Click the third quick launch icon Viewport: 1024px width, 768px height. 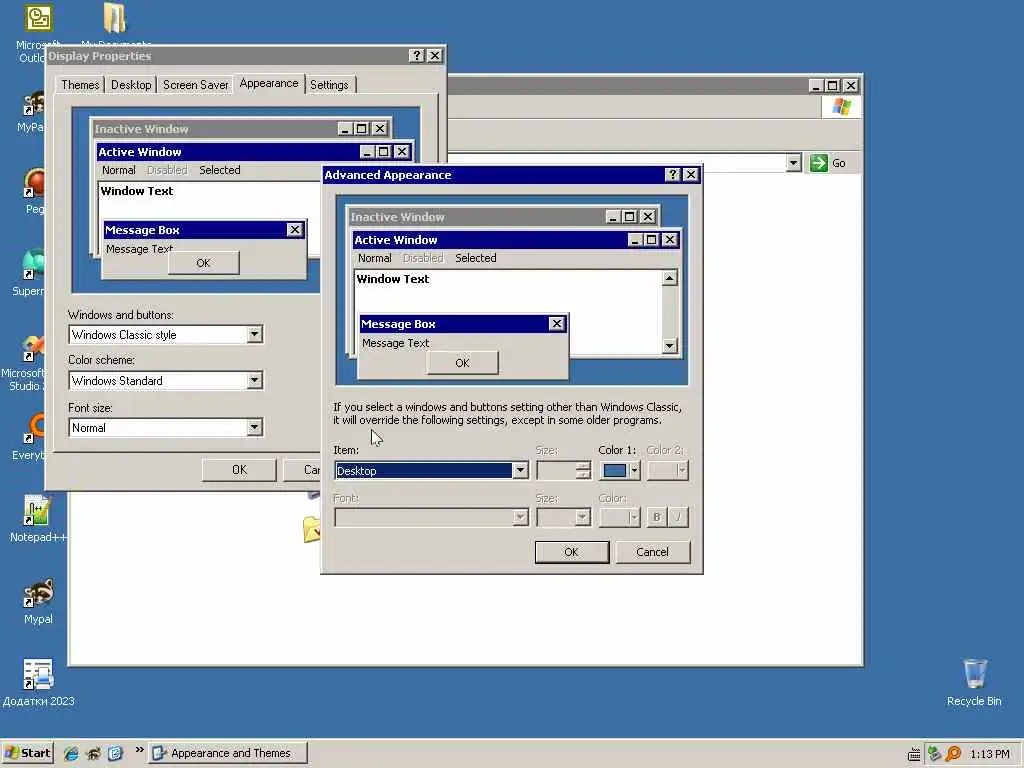tap(115, 753)
